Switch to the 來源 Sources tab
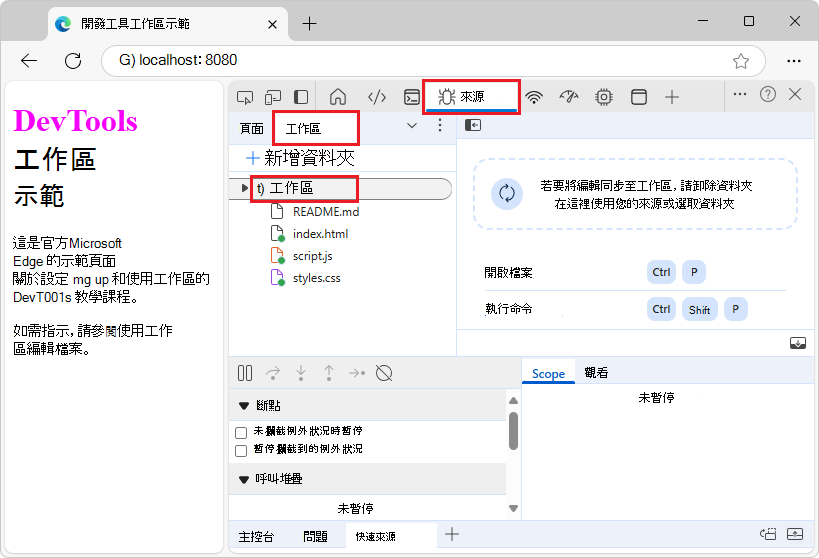The height and width of the screenshot is (558, 819). click(x=471, y=97)
